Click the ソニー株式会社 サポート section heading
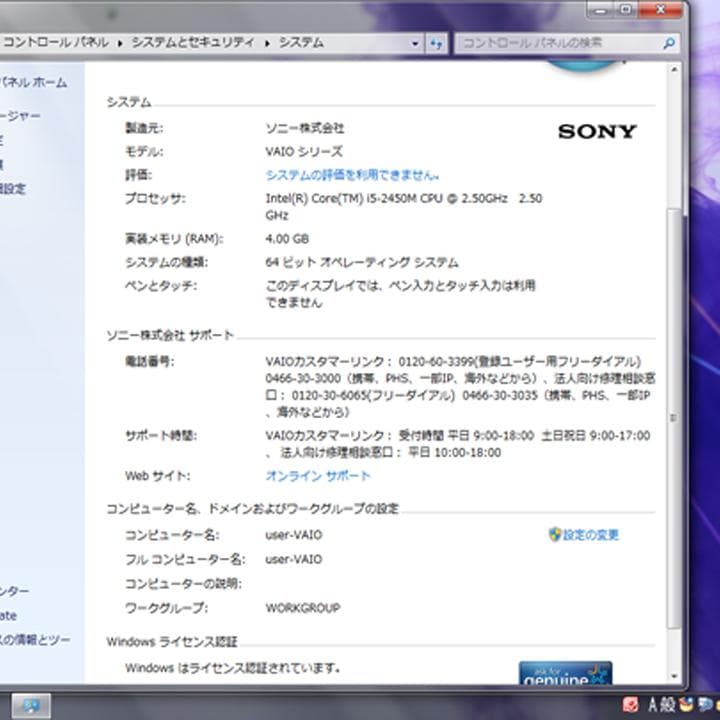This screenshot has width=720, height=720. point(170,336)
